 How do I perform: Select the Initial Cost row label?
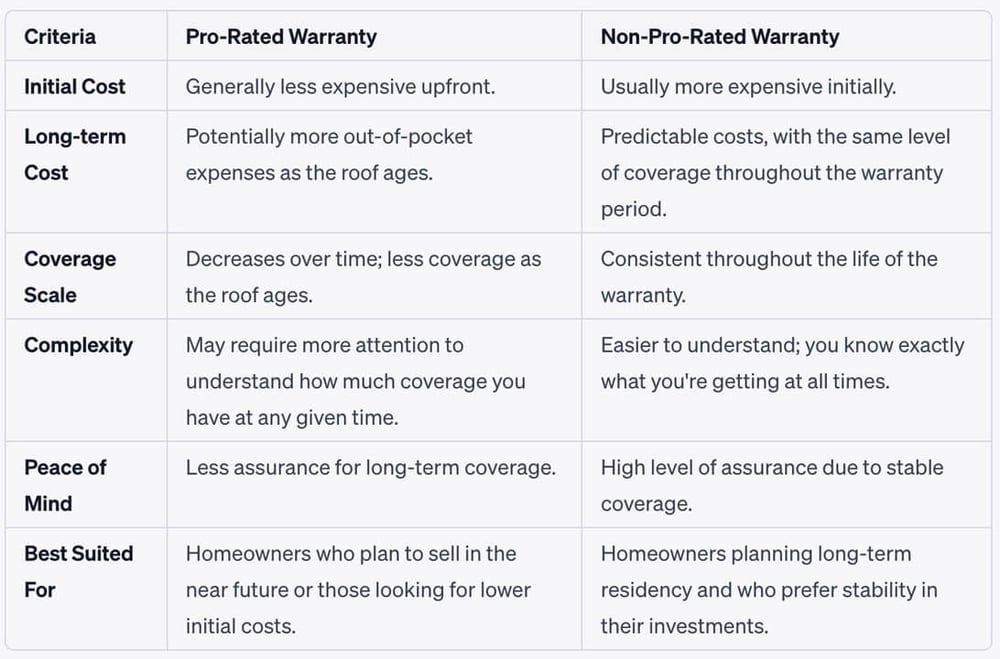75,86
